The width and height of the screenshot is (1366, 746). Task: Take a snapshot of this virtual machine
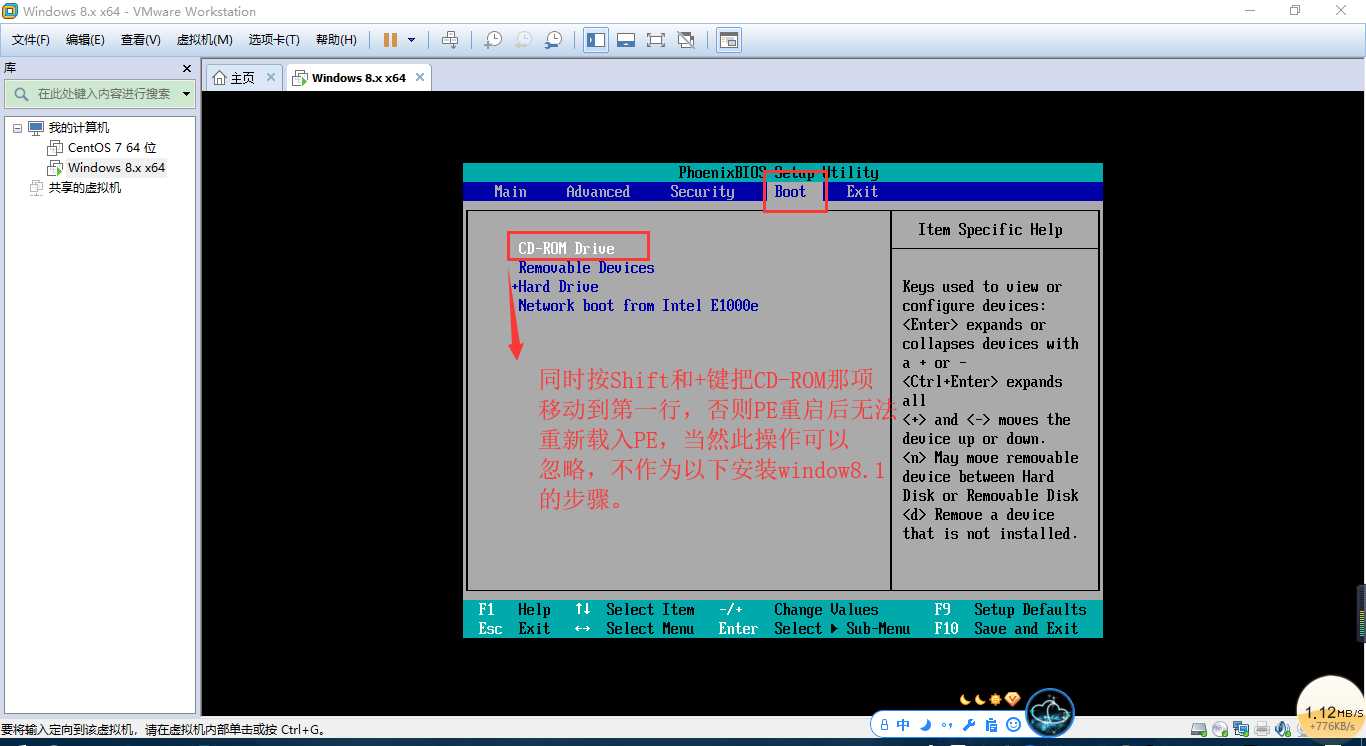point(493,40)
